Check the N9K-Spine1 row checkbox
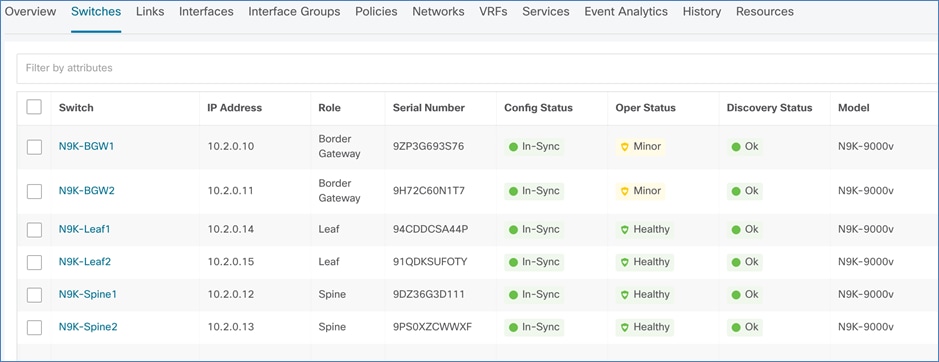The image size is (939, 362). (34, 295)
